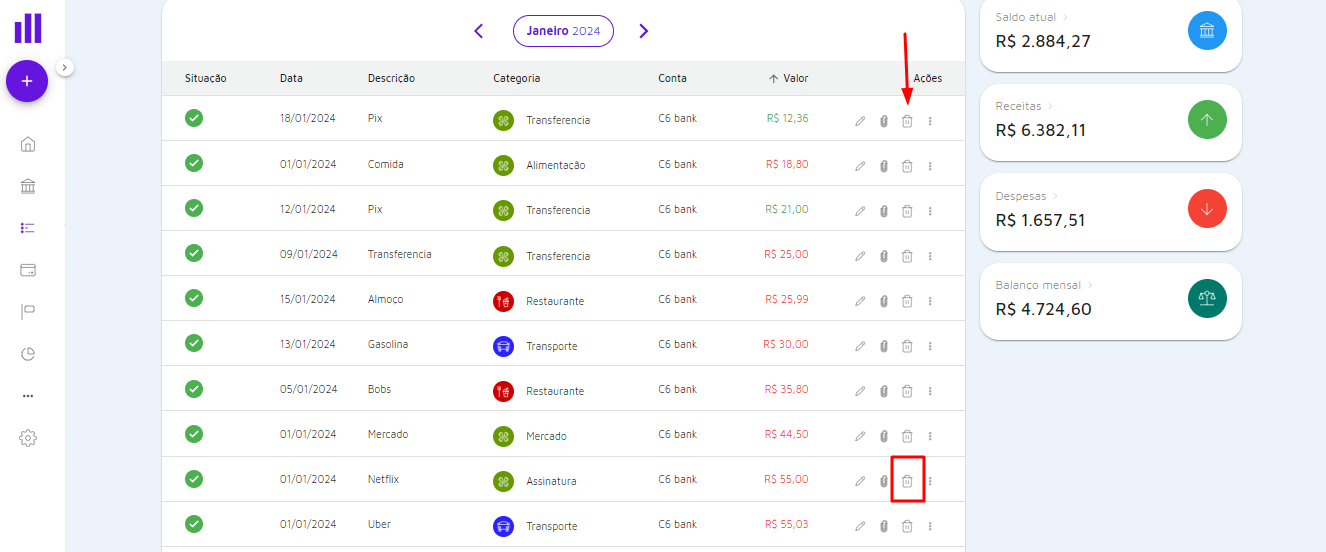1326x552 pixels.
Task: Expand the left sidebar with the chevron
Action: point(65,67)
